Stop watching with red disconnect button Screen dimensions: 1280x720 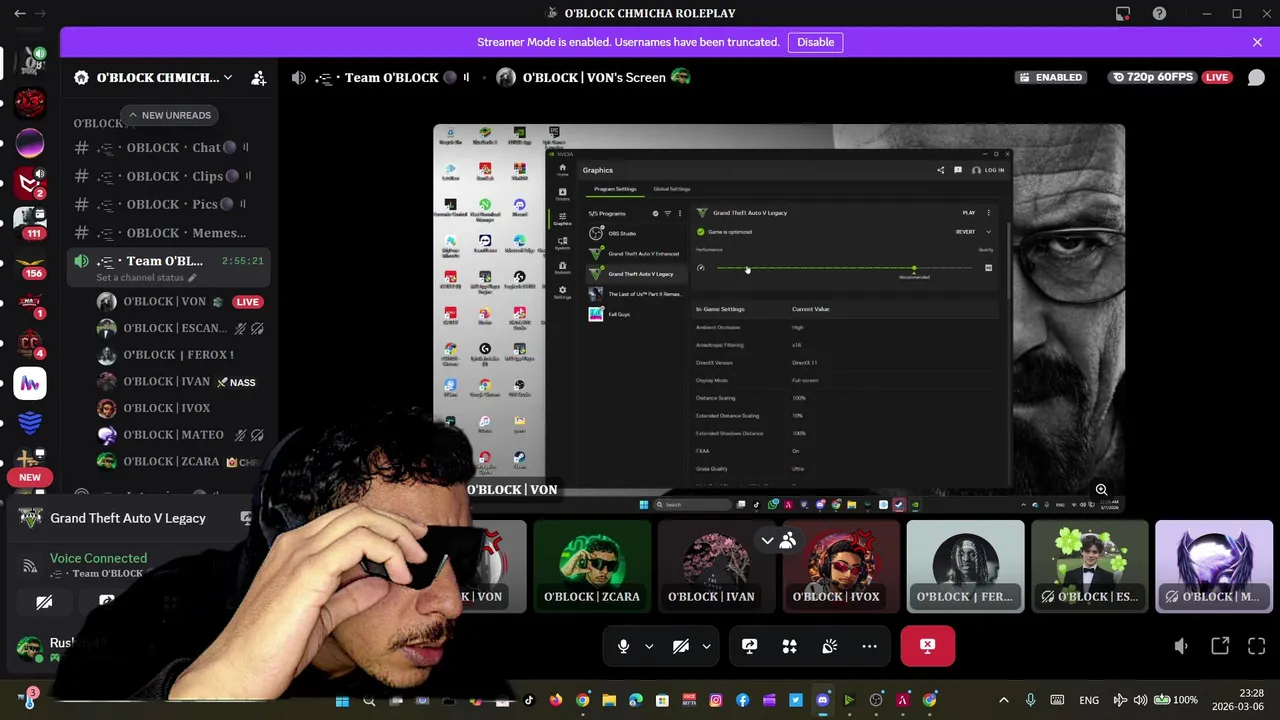pyautogui.click(x=928, y=646)
